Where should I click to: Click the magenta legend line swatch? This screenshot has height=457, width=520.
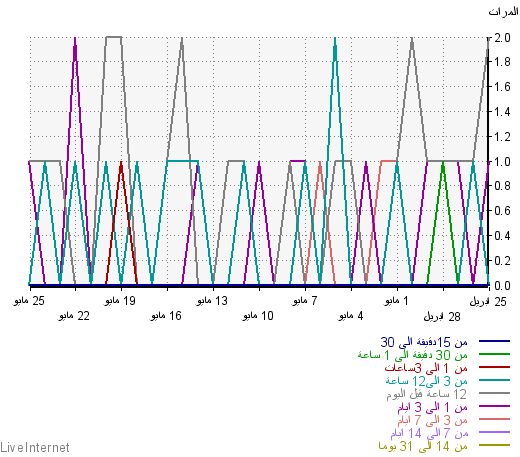click(494, 406)
